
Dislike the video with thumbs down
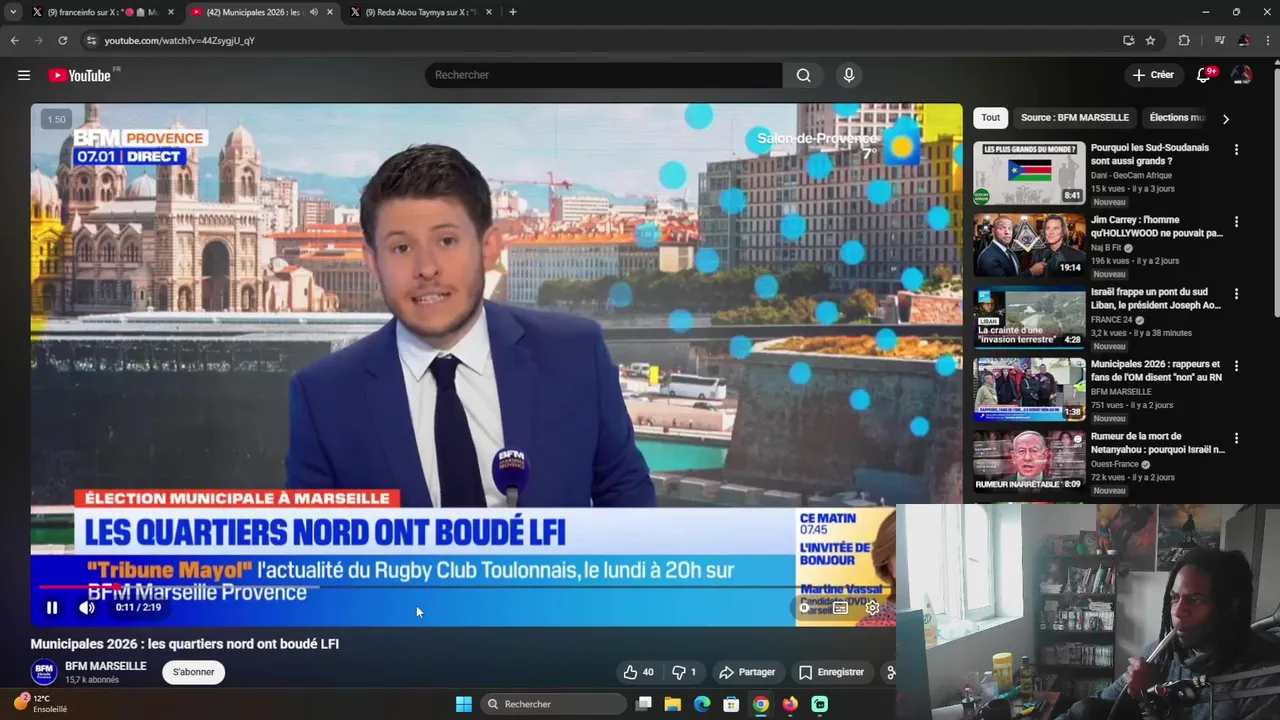click(x=684, y=672)
